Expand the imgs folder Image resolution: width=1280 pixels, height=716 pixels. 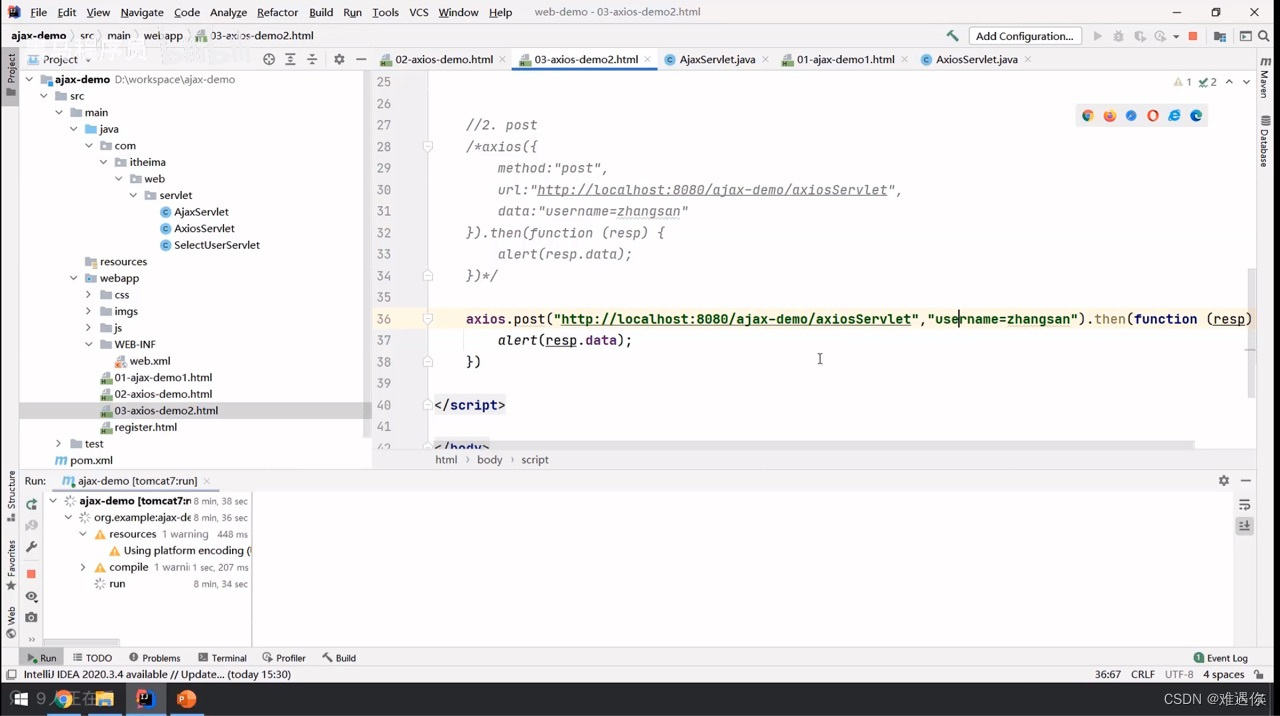pos(88,311)
